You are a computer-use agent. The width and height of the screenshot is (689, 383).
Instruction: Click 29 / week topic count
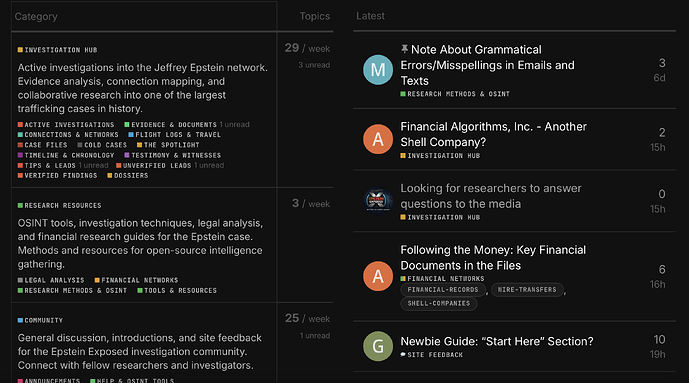[x=307, y=48]
